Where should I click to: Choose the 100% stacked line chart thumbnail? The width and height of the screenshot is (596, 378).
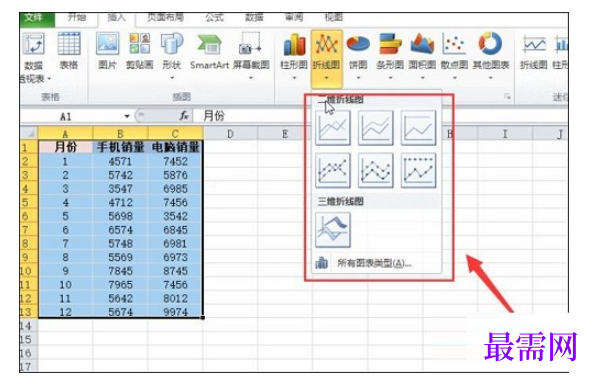[x=418, y=128]
